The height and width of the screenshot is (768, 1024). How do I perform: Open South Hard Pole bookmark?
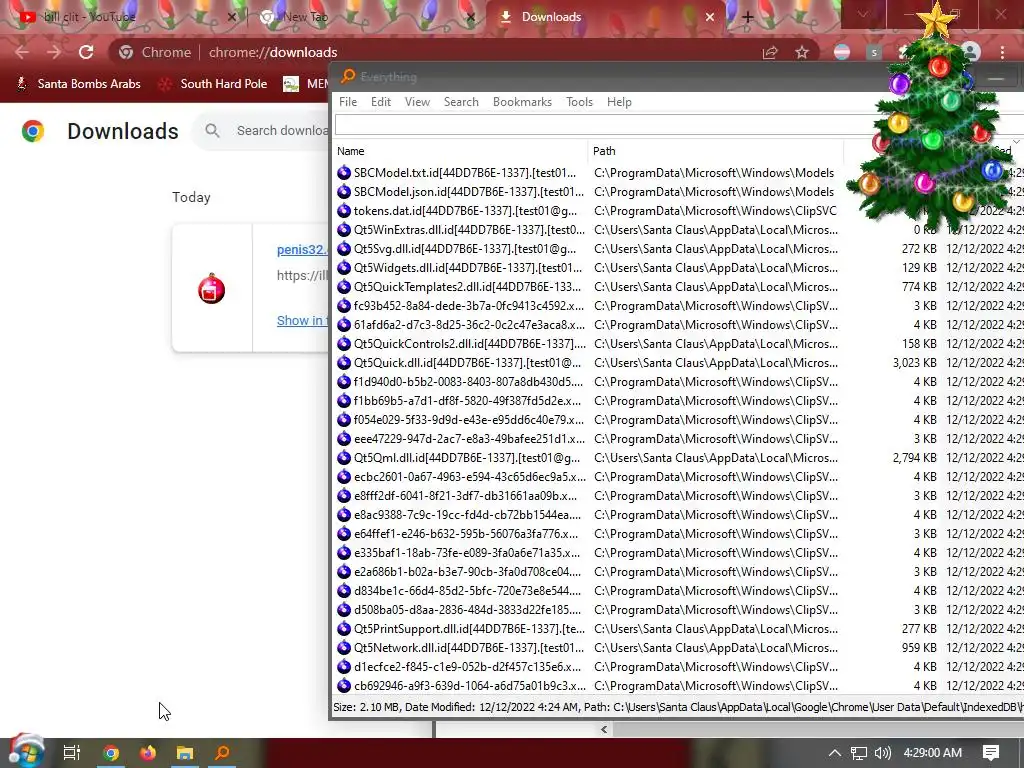click(x=213, y=84)
